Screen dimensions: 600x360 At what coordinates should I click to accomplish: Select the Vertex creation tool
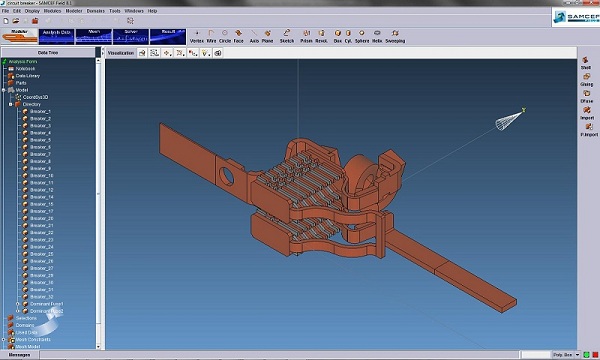click(197, 36)
